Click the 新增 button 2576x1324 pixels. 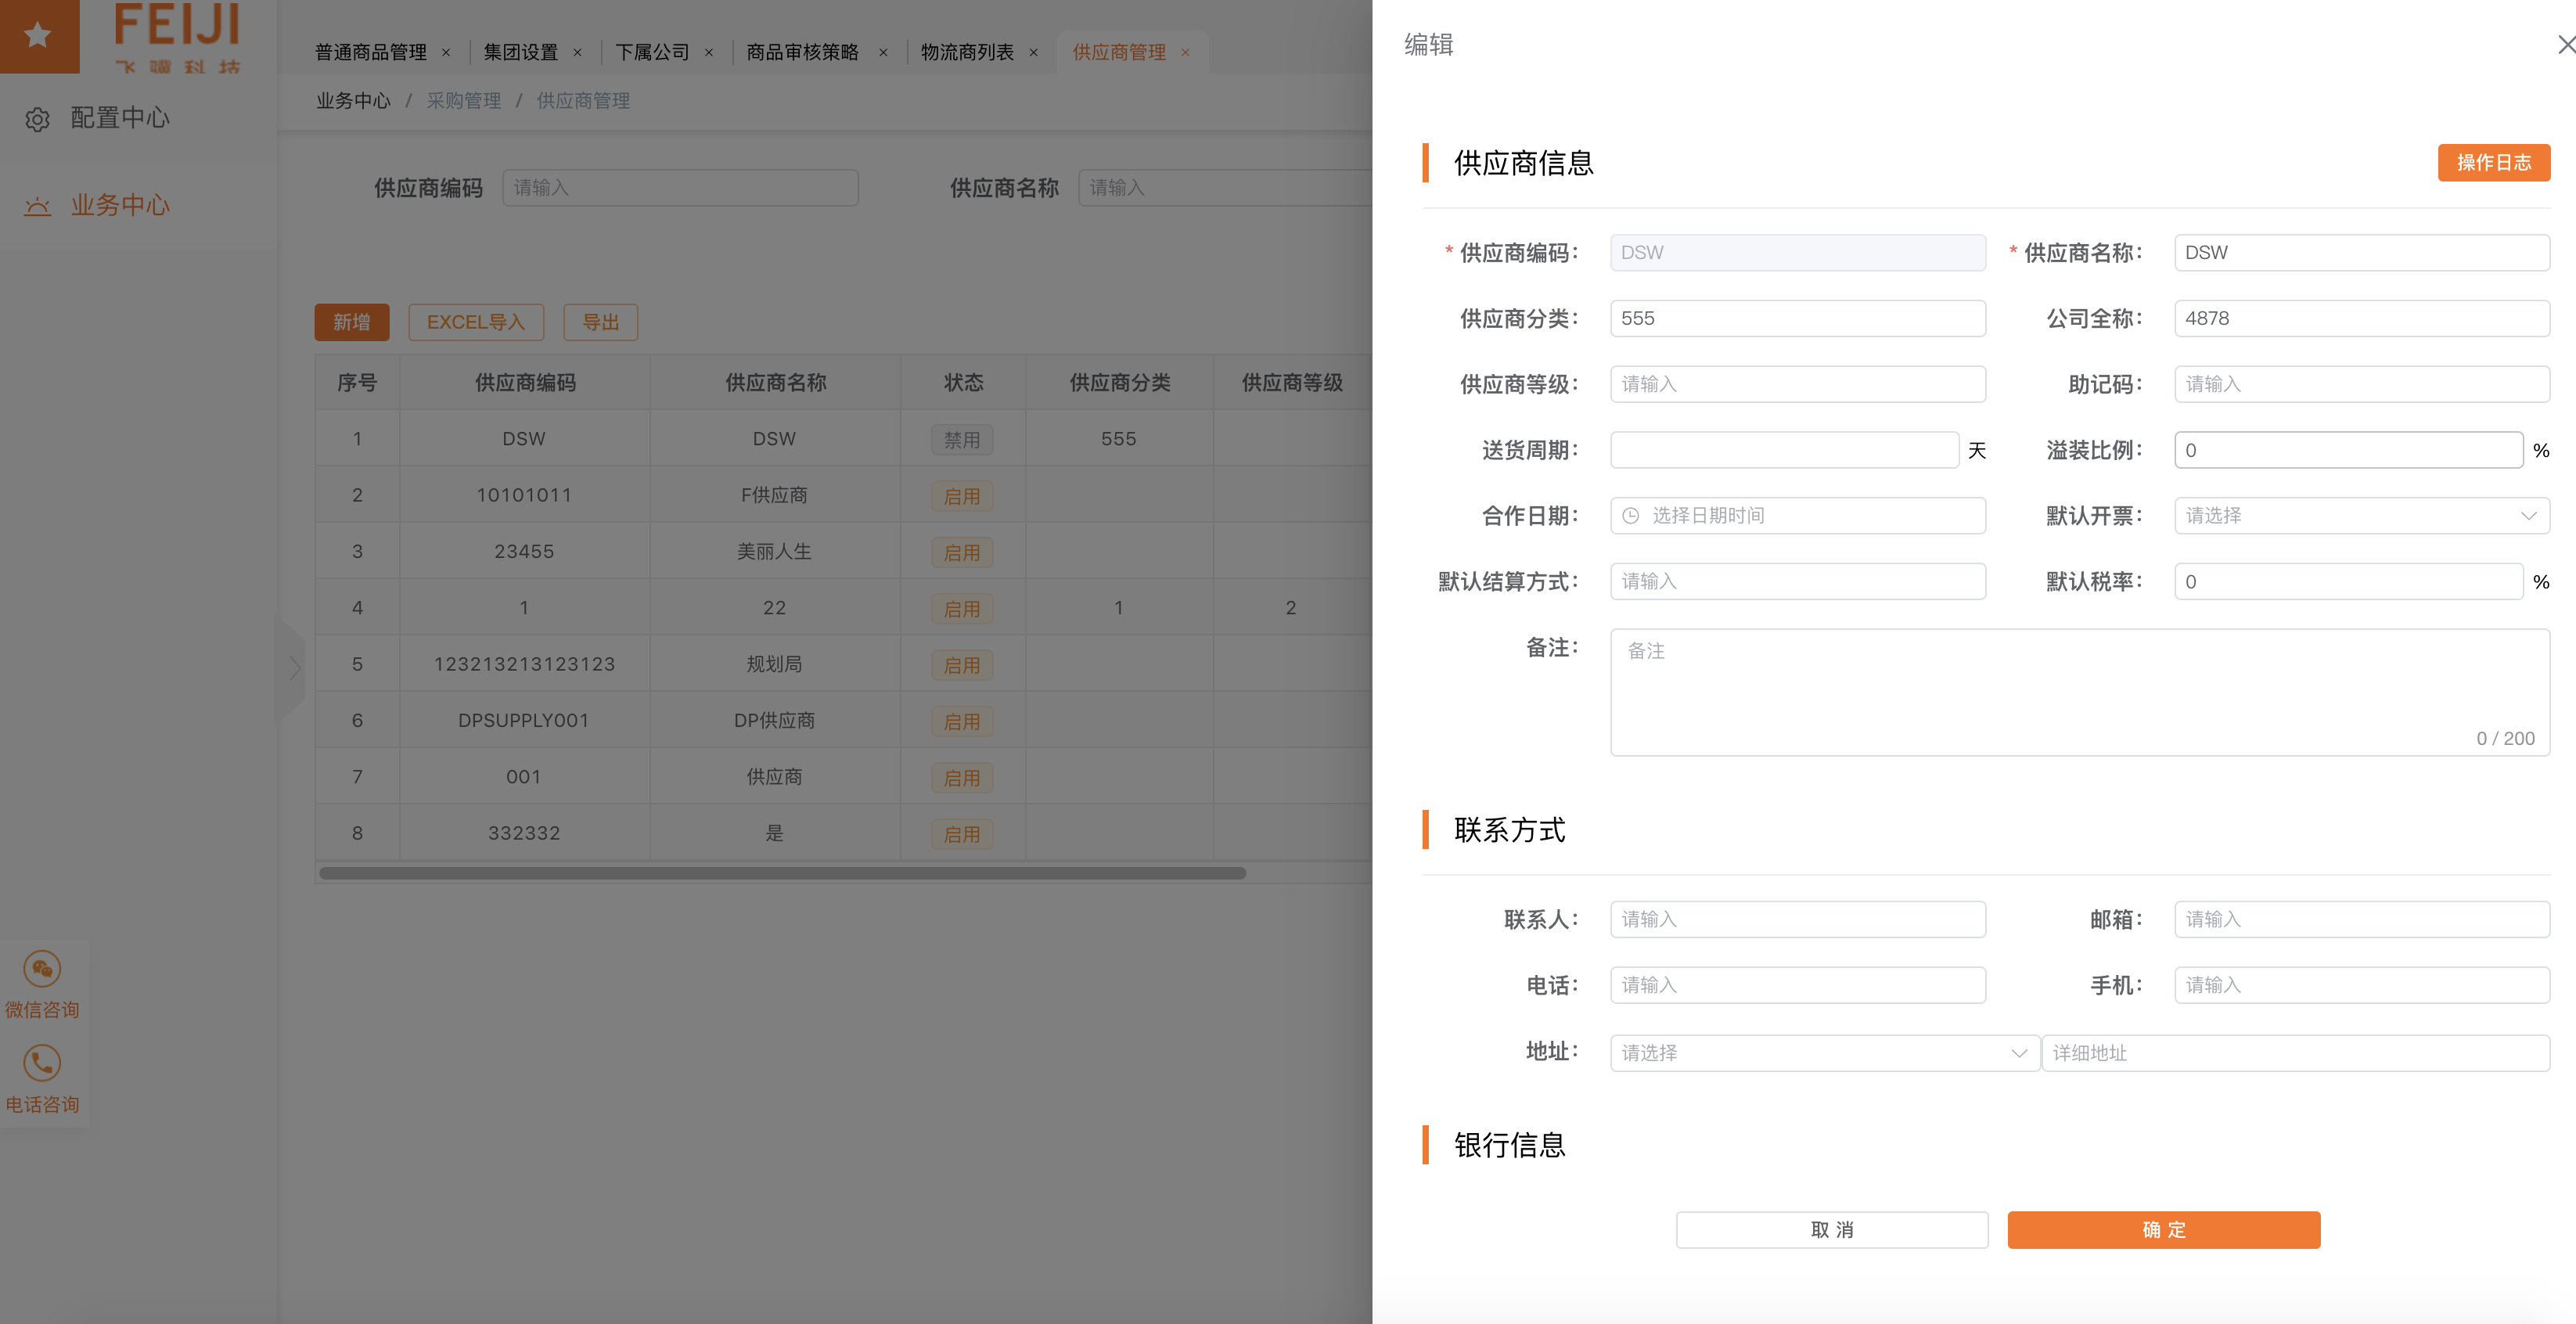tap(352, 322)
